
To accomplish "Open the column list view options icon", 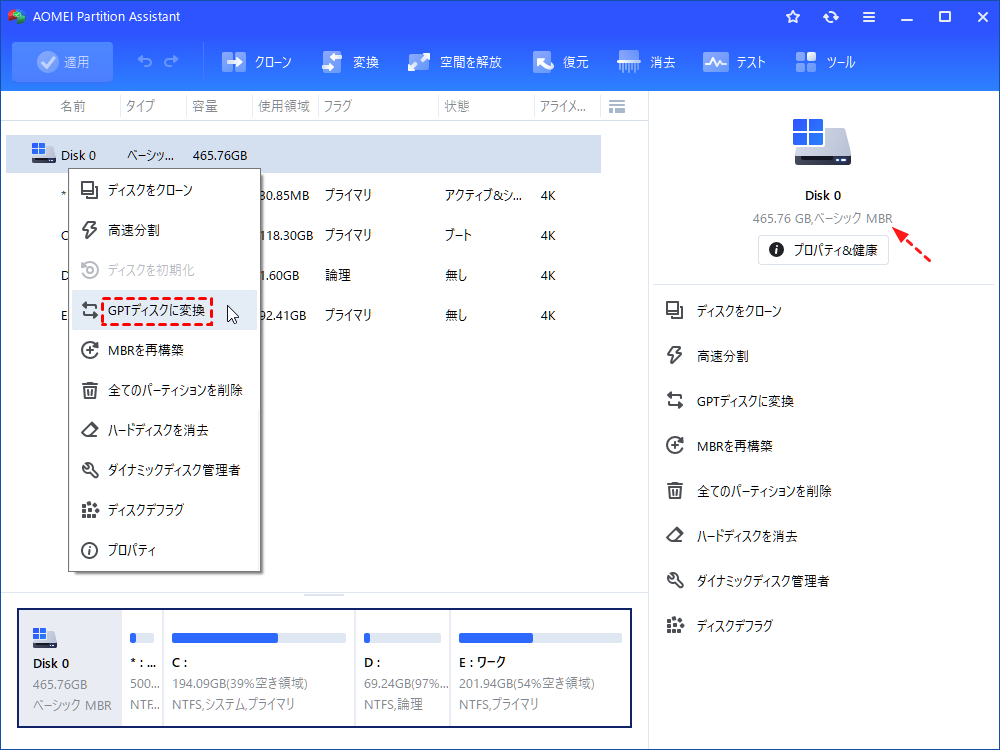I will point(617,105).
